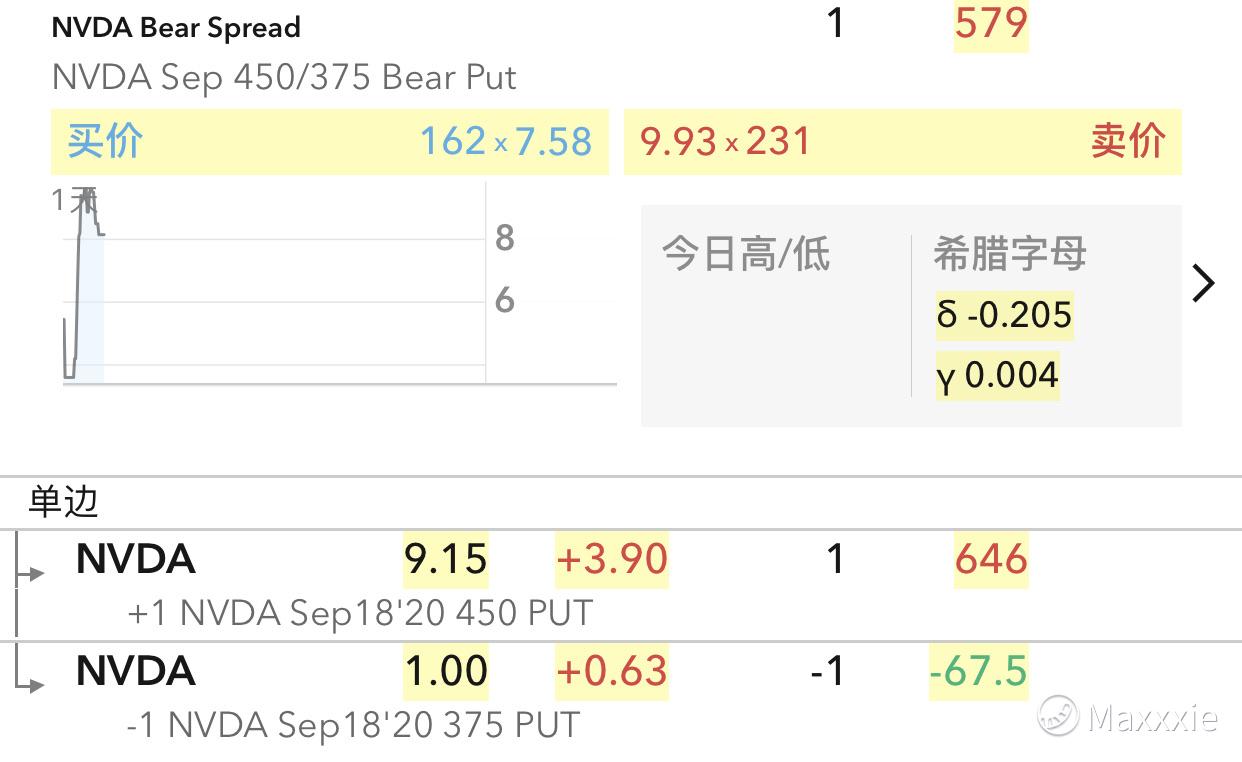Click the -67.5 value of 375 PUT

[978, 671]
